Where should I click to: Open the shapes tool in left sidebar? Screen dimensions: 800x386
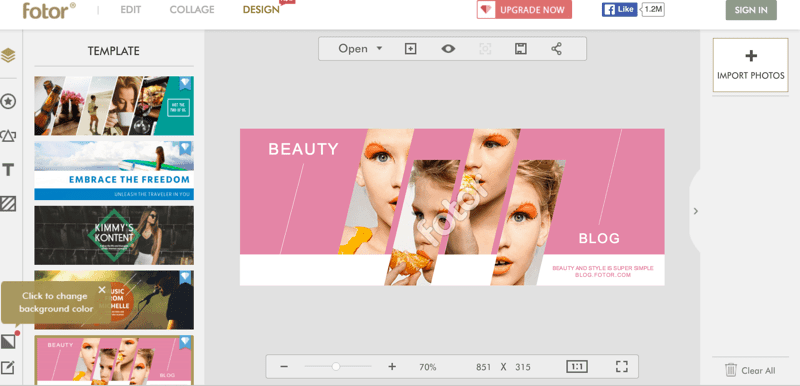[x=8, y=136]
